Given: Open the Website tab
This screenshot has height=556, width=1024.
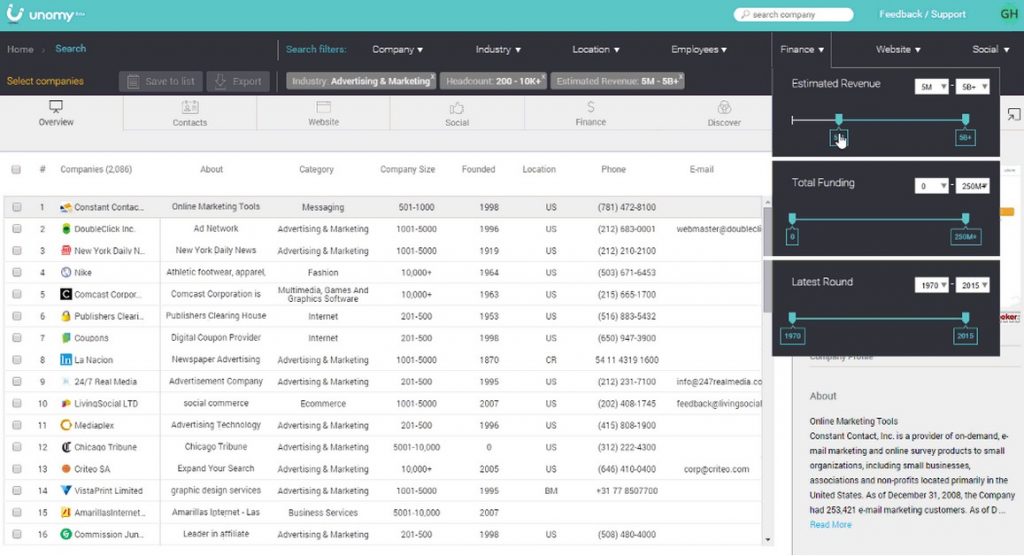Looking at the screenshot, I should point(323,114).
